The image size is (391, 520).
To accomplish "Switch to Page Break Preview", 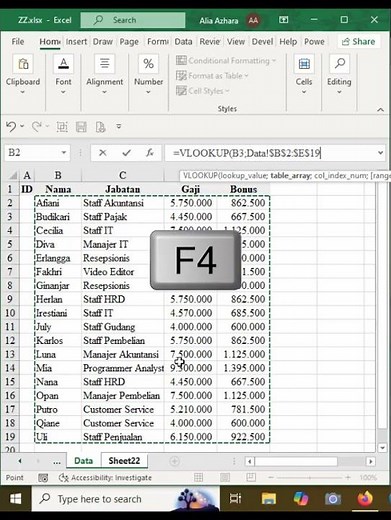I will click(x=251, y=477).
